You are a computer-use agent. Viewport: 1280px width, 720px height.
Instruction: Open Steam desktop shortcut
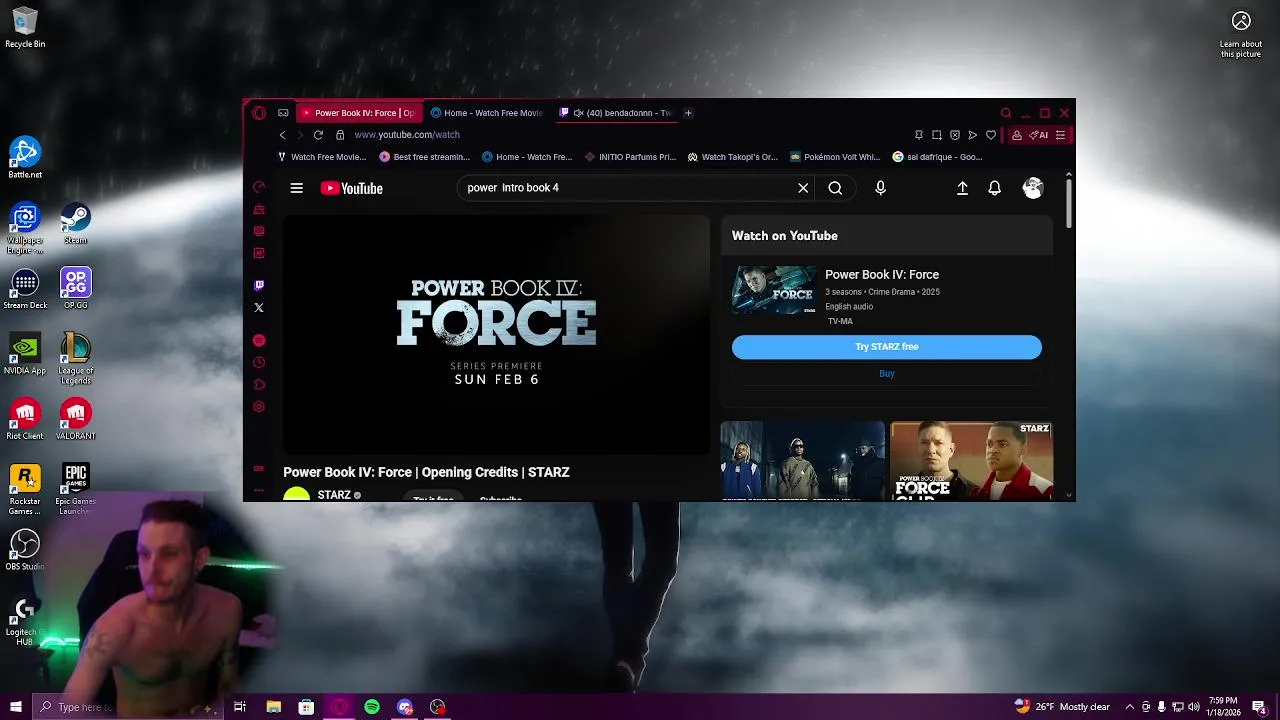click(75, 223)
